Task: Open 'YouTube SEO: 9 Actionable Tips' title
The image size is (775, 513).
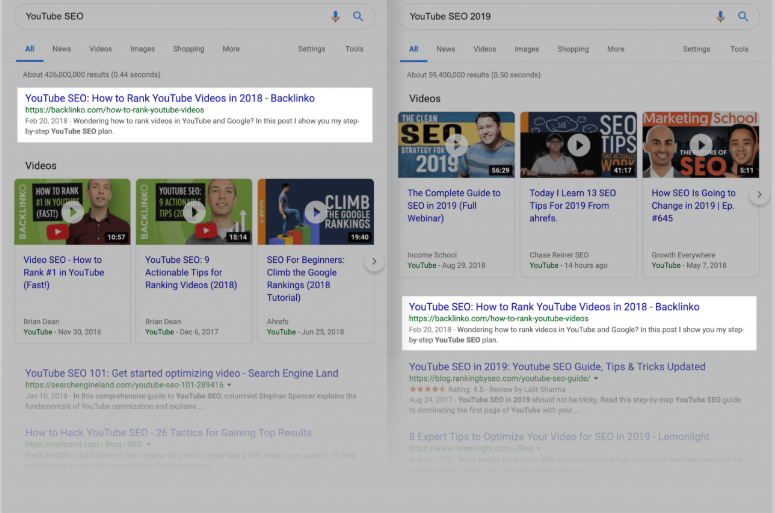Action: pyautogui.click(x=191, y=272)
